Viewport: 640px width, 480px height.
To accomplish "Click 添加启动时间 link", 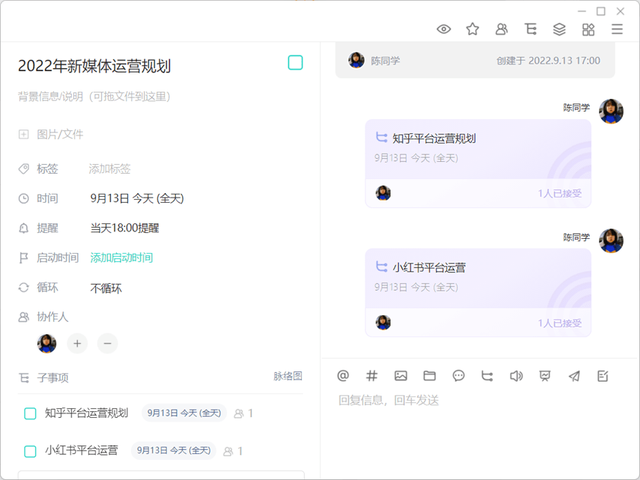I will click(x=122, y=258).
